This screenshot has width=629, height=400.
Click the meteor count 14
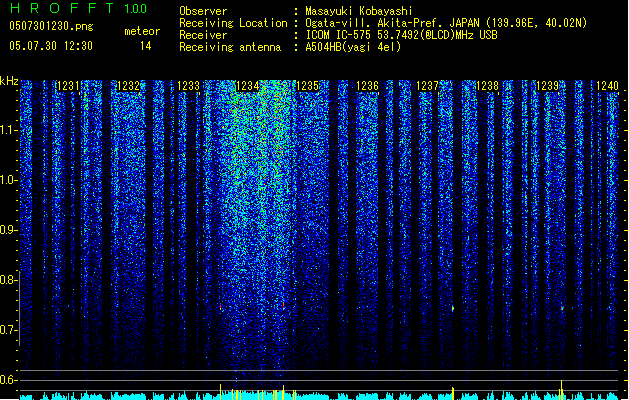point(146,46)
